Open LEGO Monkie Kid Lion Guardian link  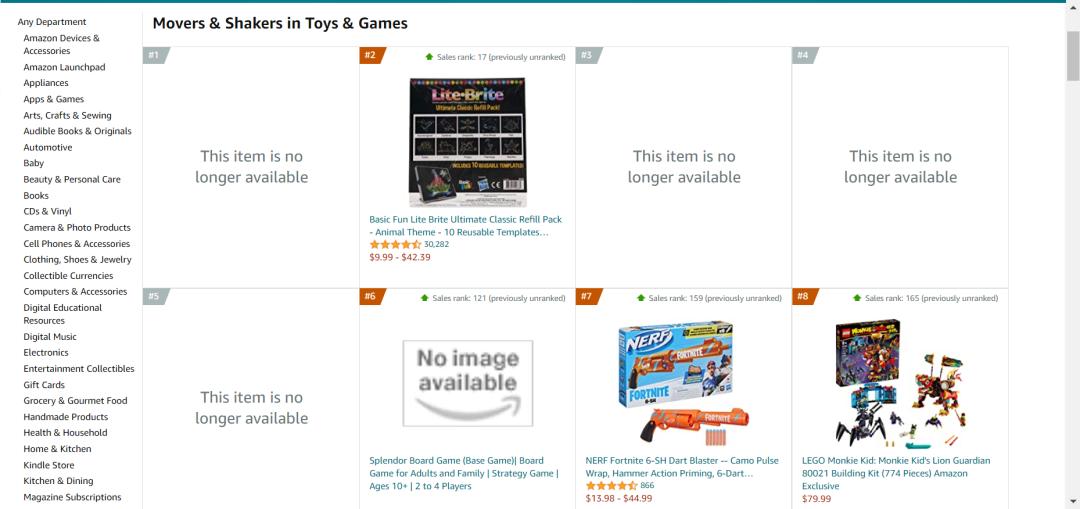[896, 473]
